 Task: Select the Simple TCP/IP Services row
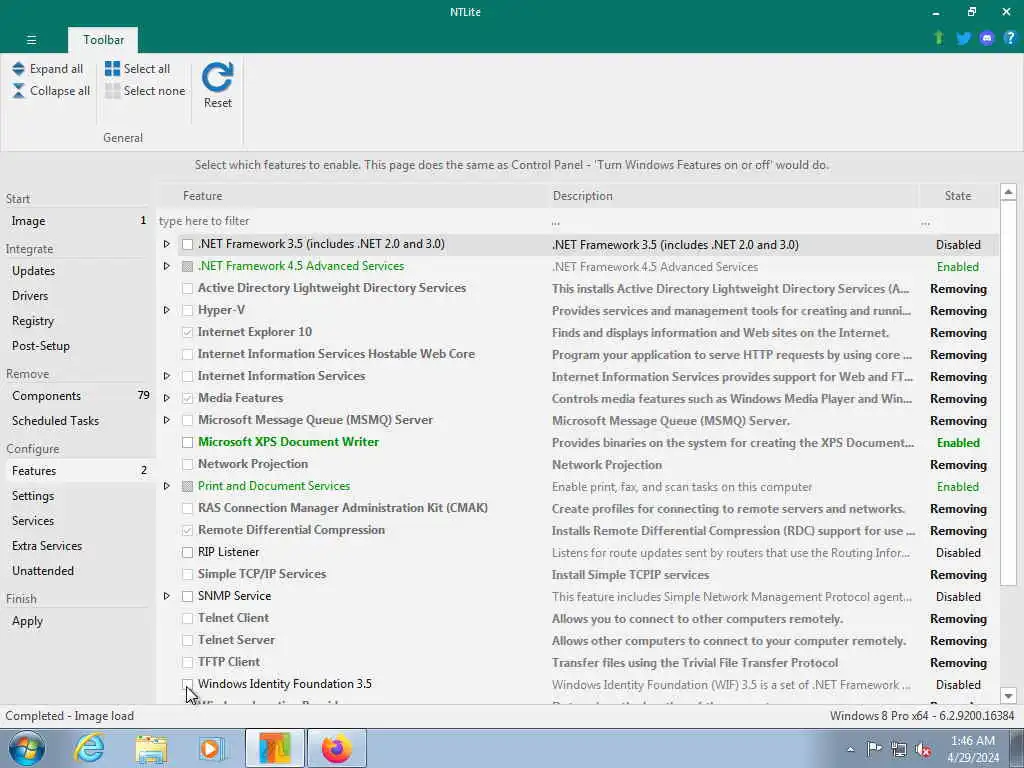tap(578, 574)
